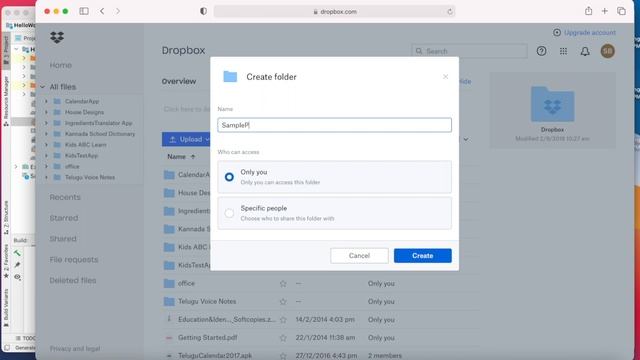Image resolution: width=640 pixels, height=360 pixels.
Task: Open Deleted files in the sidebar
Action: (73, 280)
